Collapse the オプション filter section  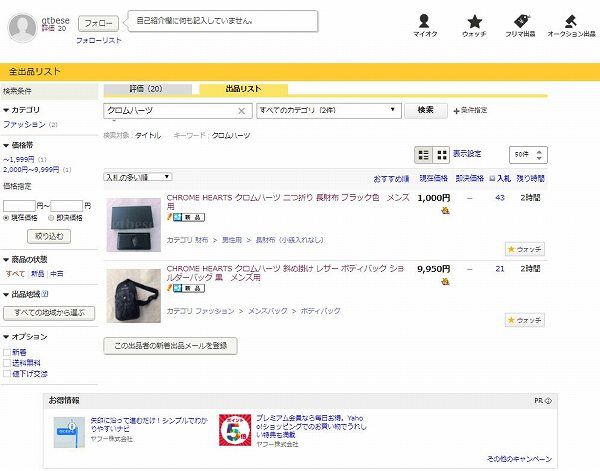click(25, 337)
